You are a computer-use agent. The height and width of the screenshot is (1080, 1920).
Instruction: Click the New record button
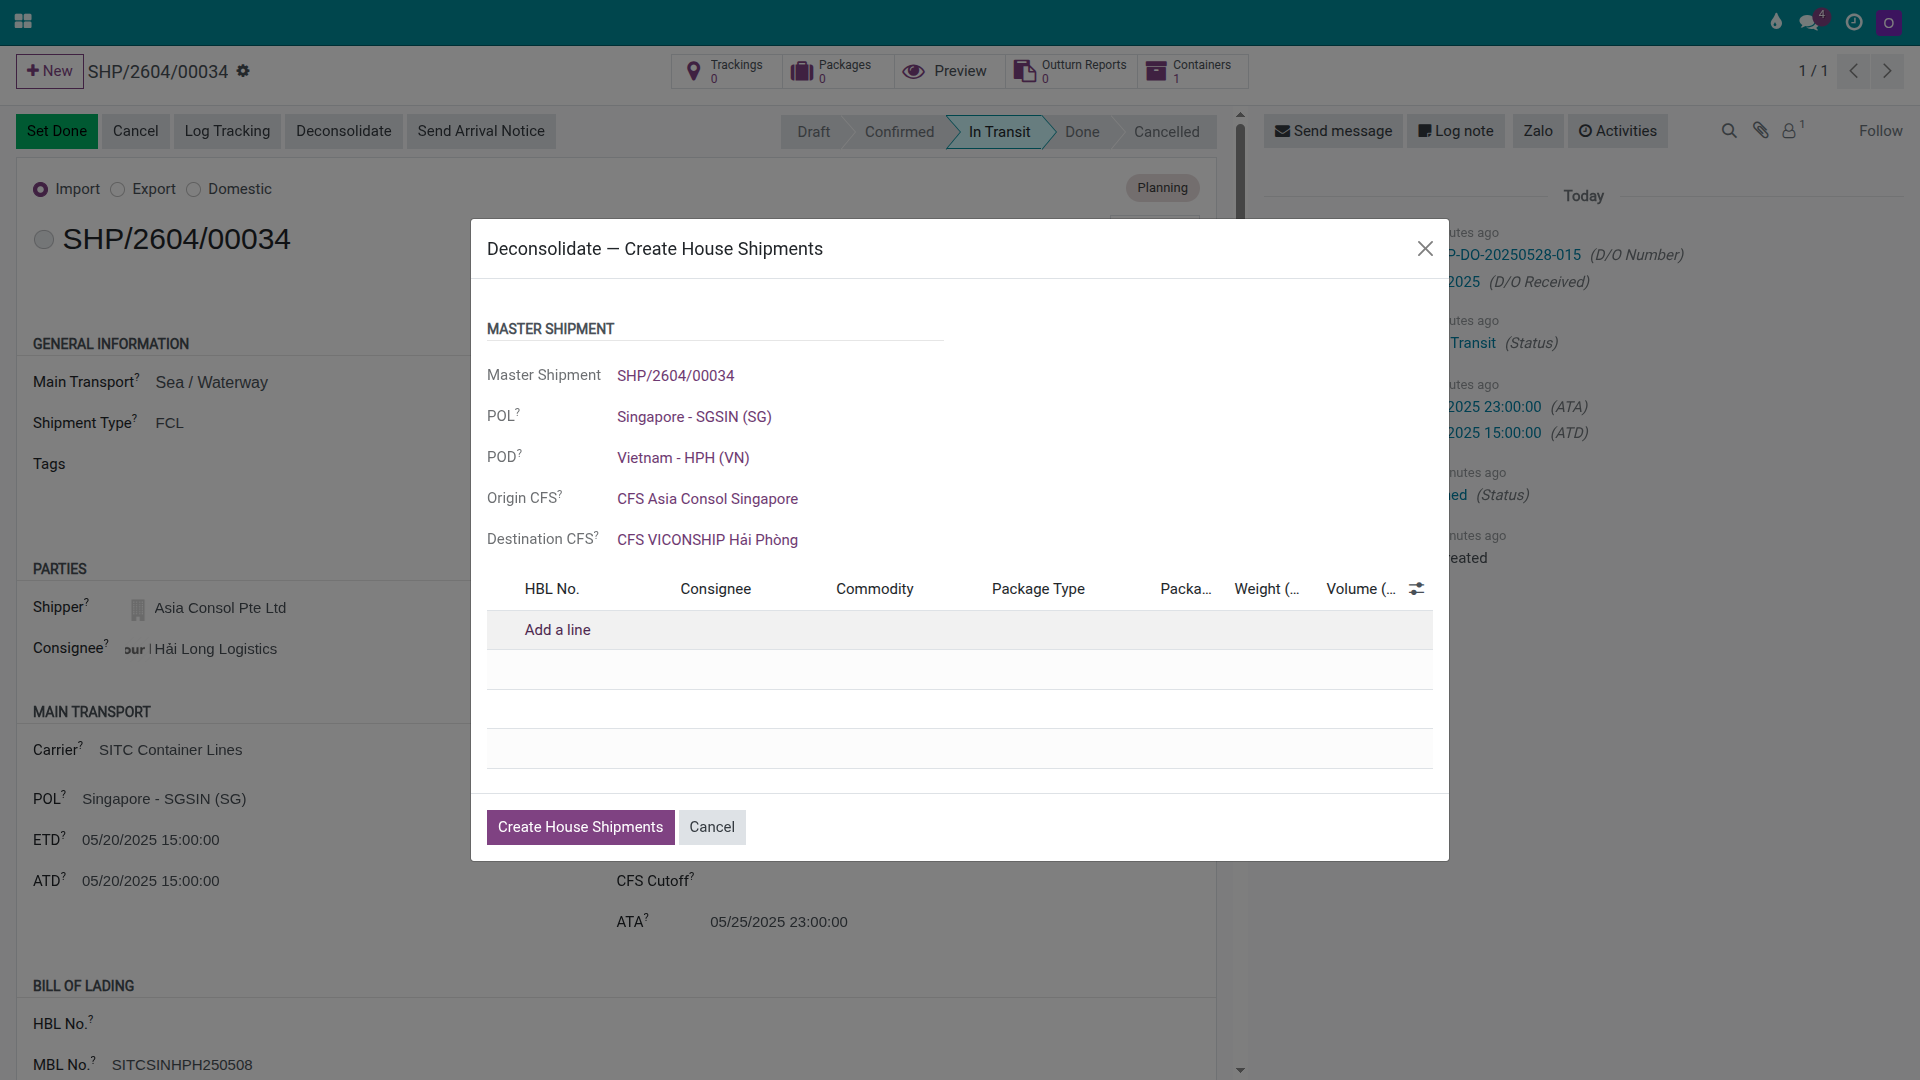(x=50, y=71)
